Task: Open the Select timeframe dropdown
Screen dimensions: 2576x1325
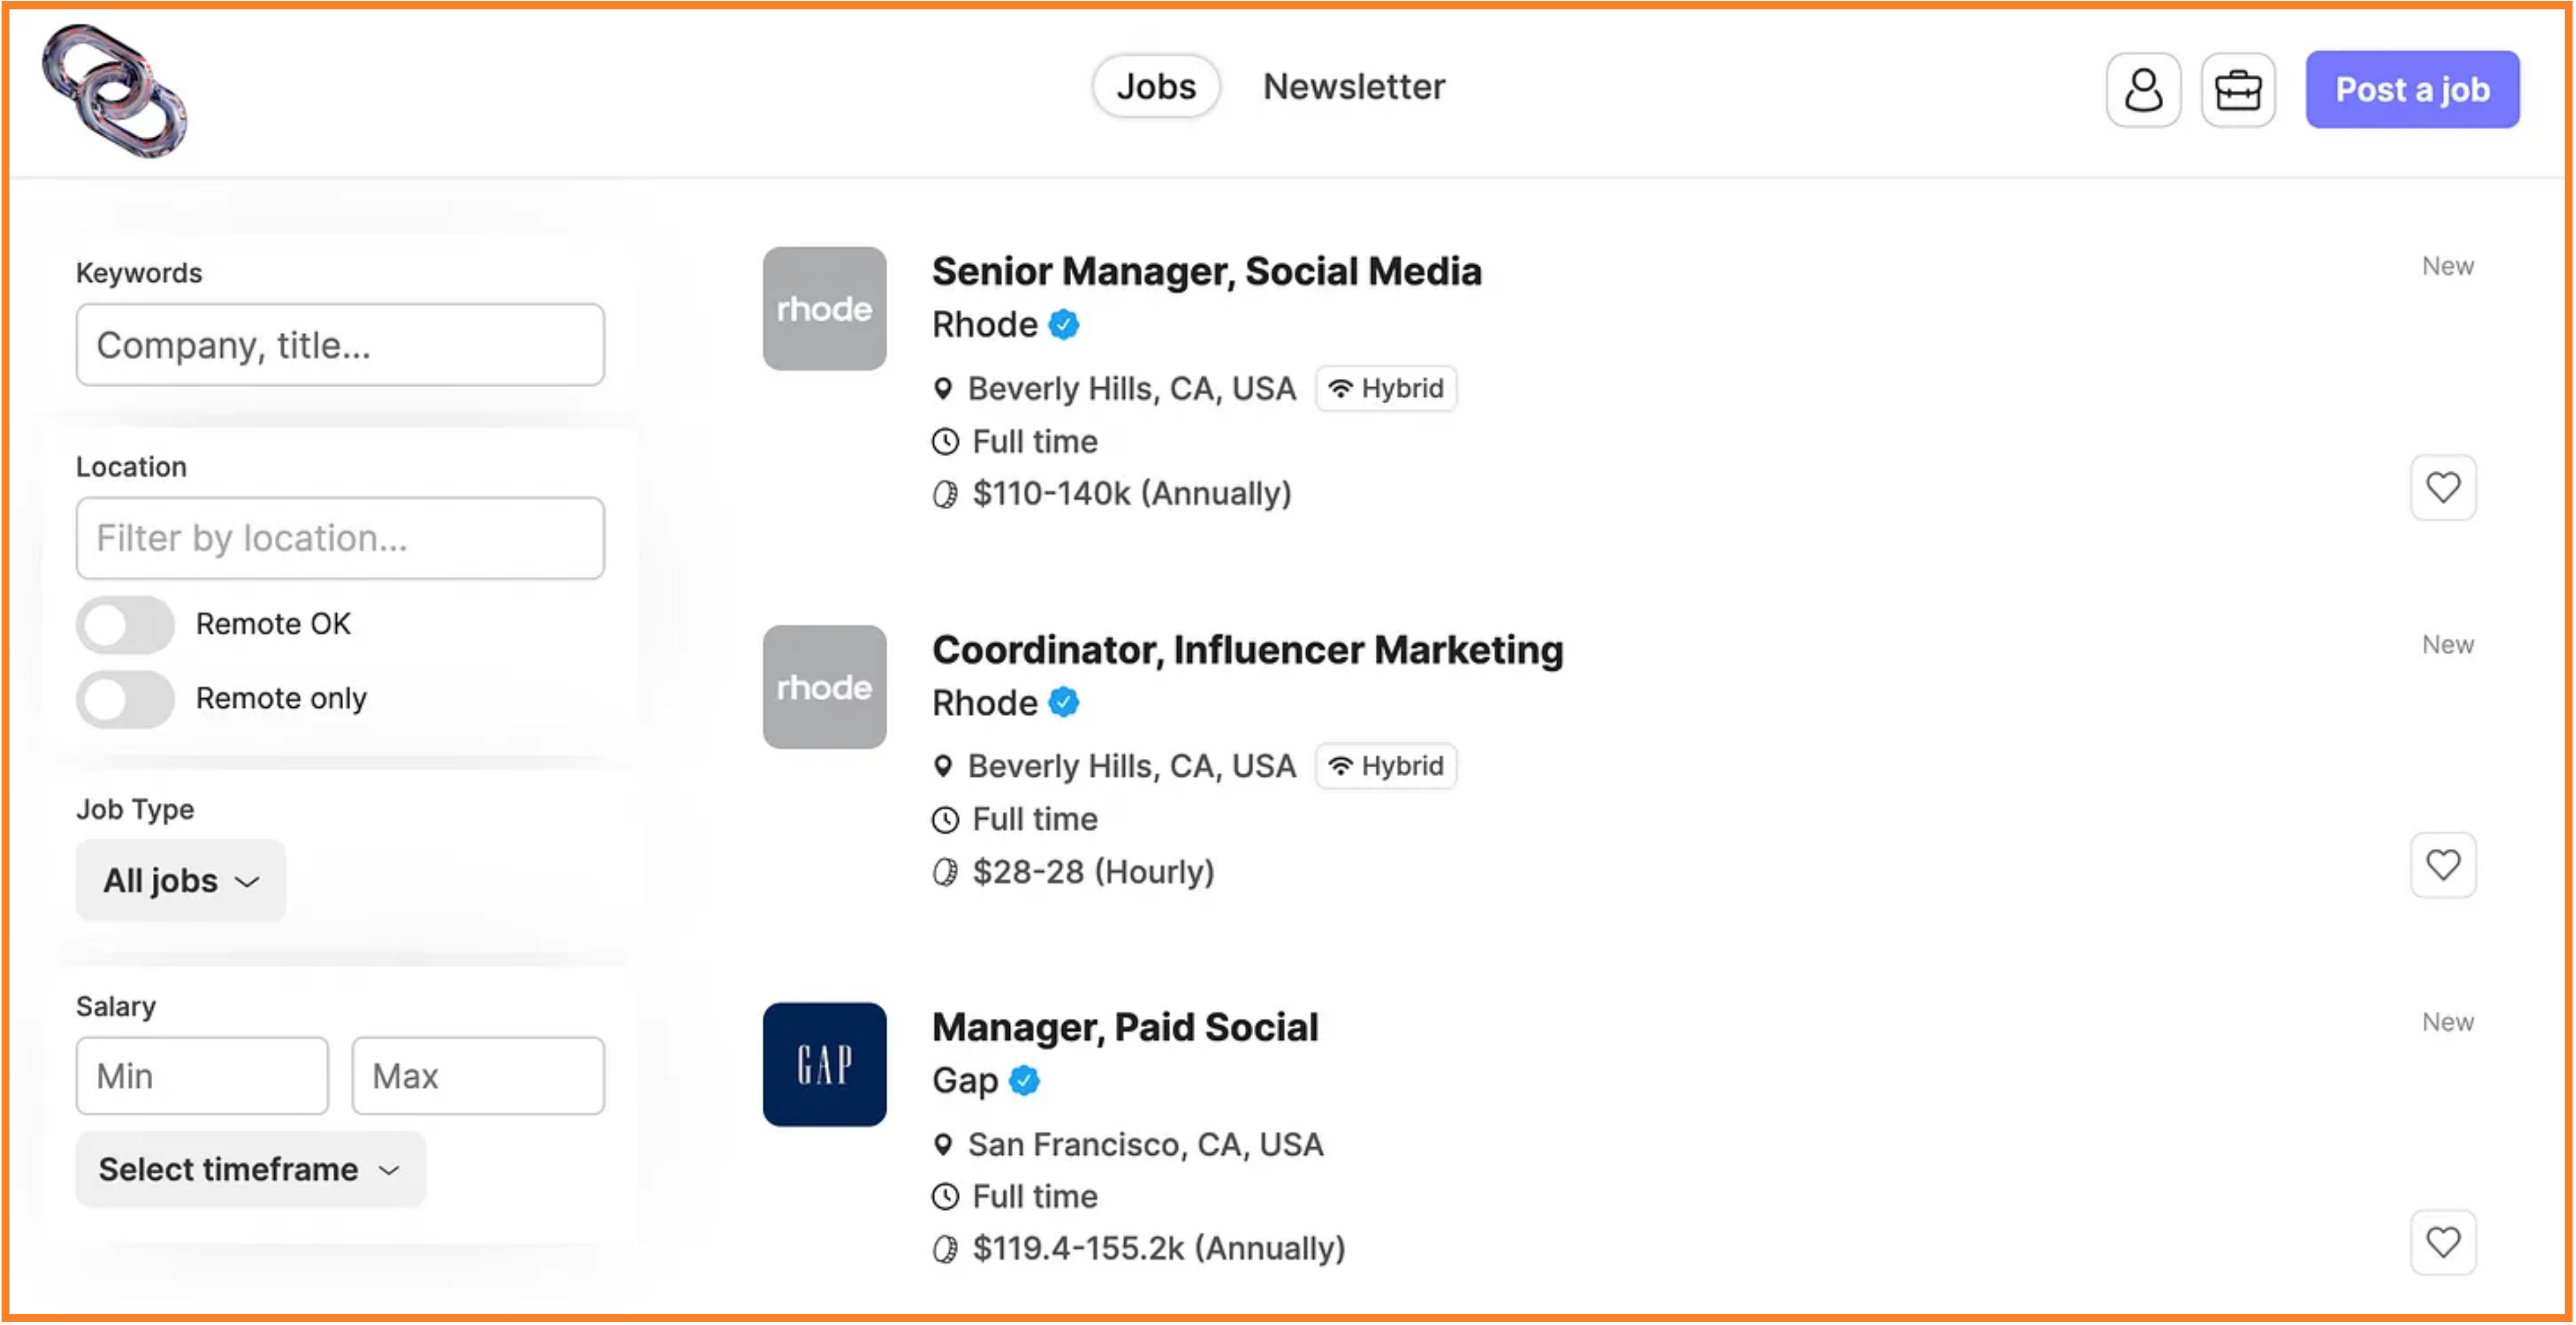Action: click(250, 1169)
